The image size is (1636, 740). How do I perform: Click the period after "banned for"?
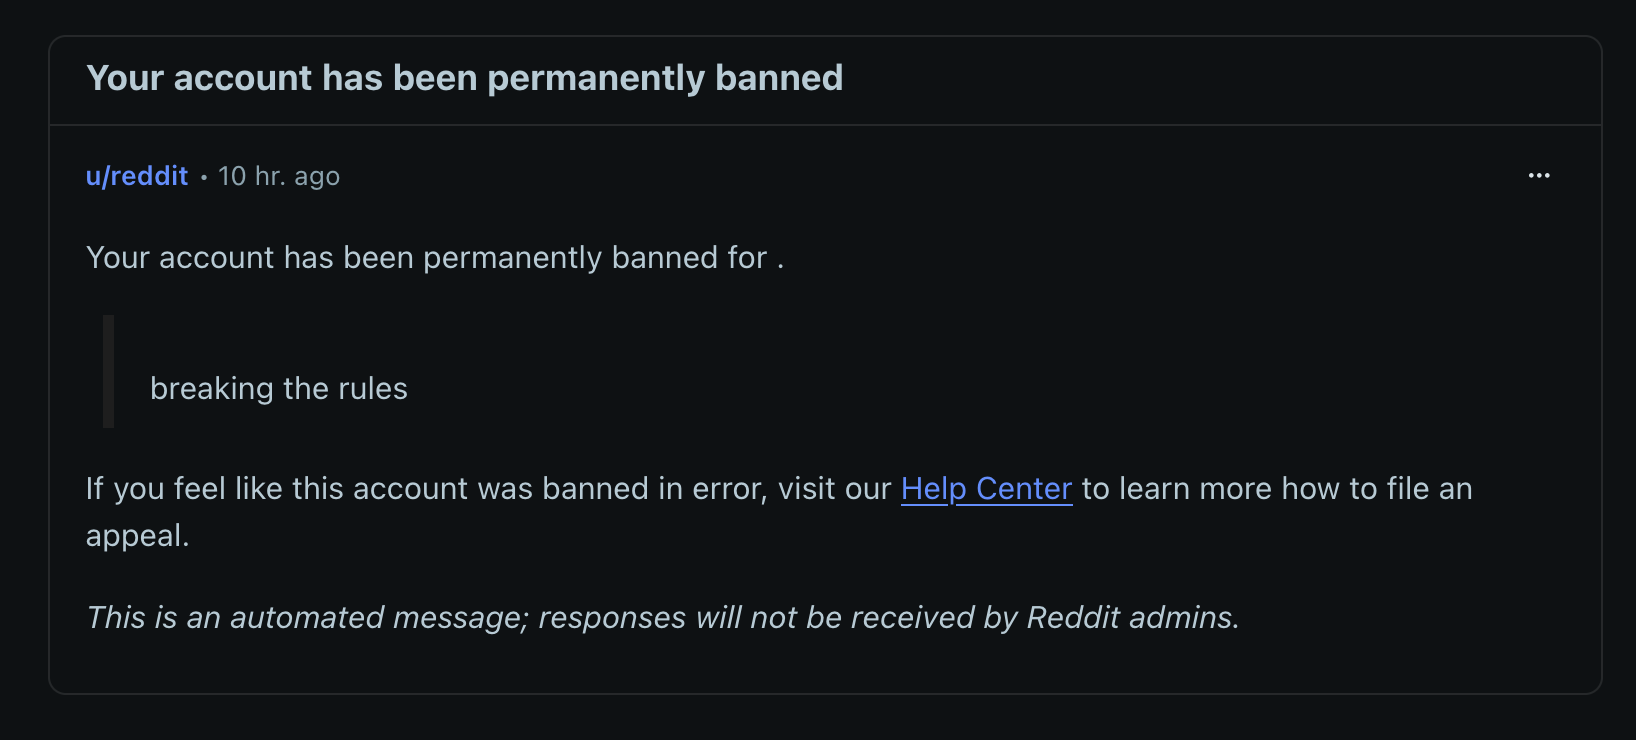[780, 260]
